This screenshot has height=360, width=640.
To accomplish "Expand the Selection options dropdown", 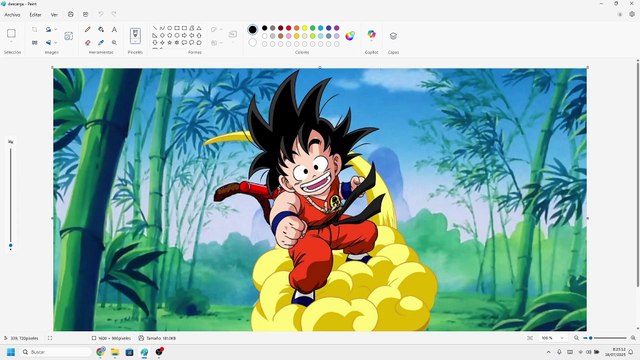I will click(x=11, y=42).
